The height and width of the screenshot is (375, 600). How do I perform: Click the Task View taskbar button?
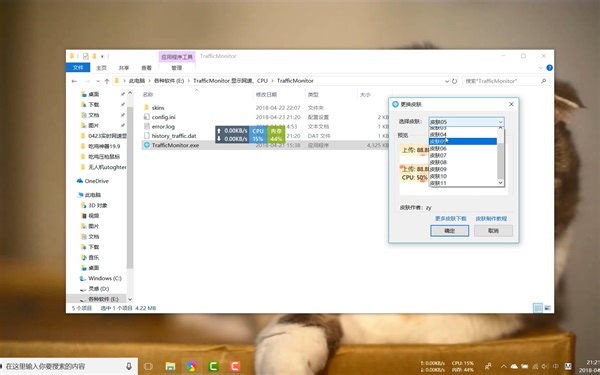(148, 366)
